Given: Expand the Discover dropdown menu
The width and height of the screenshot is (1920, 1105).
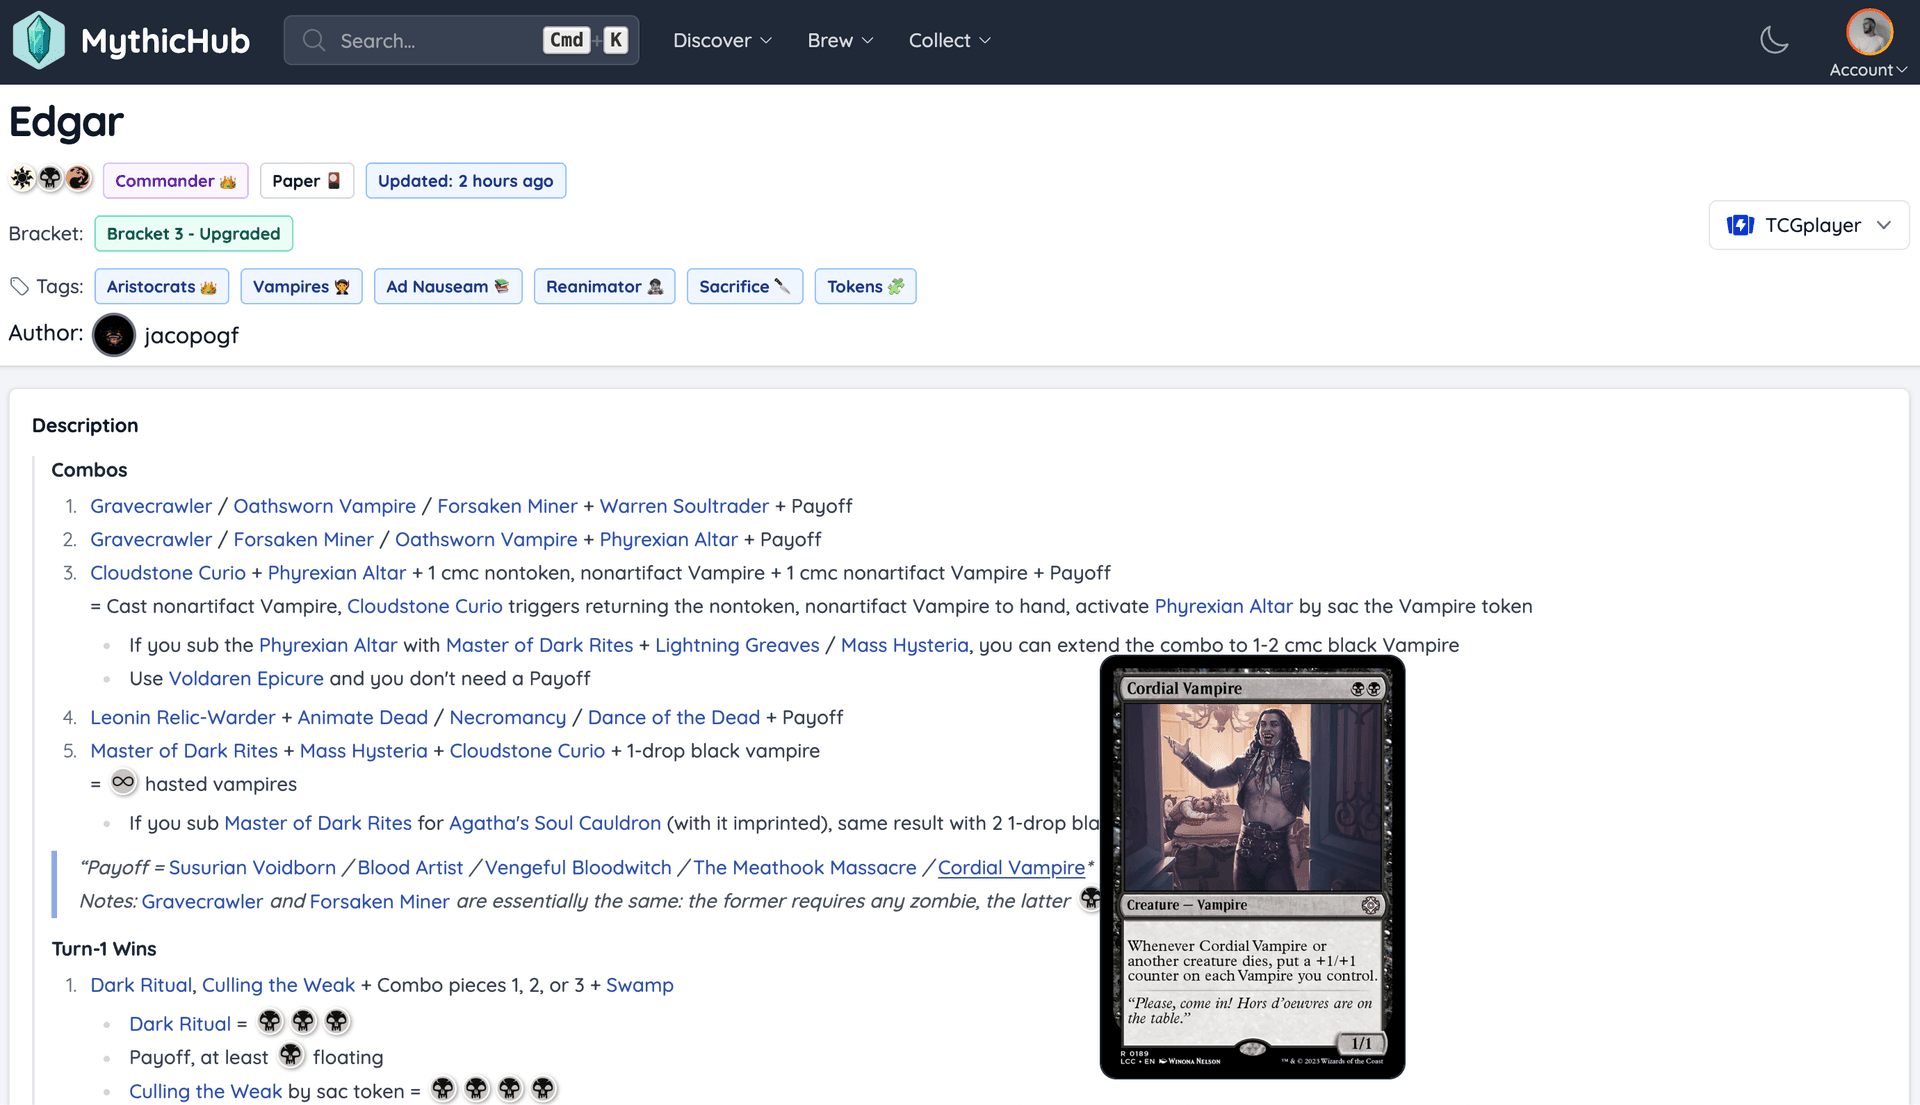Looking at the screenshot, I should click(x=722, y=40).
